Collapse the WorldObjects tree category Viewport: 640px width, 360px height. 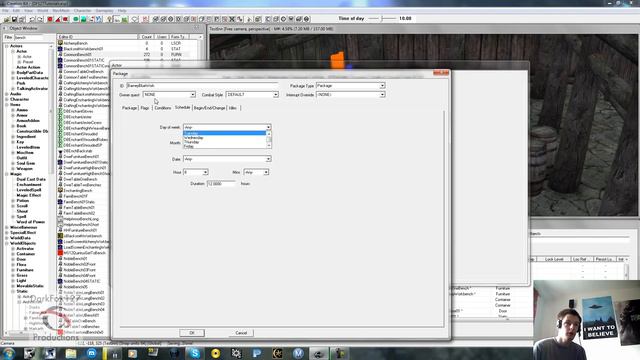point(7,243)
